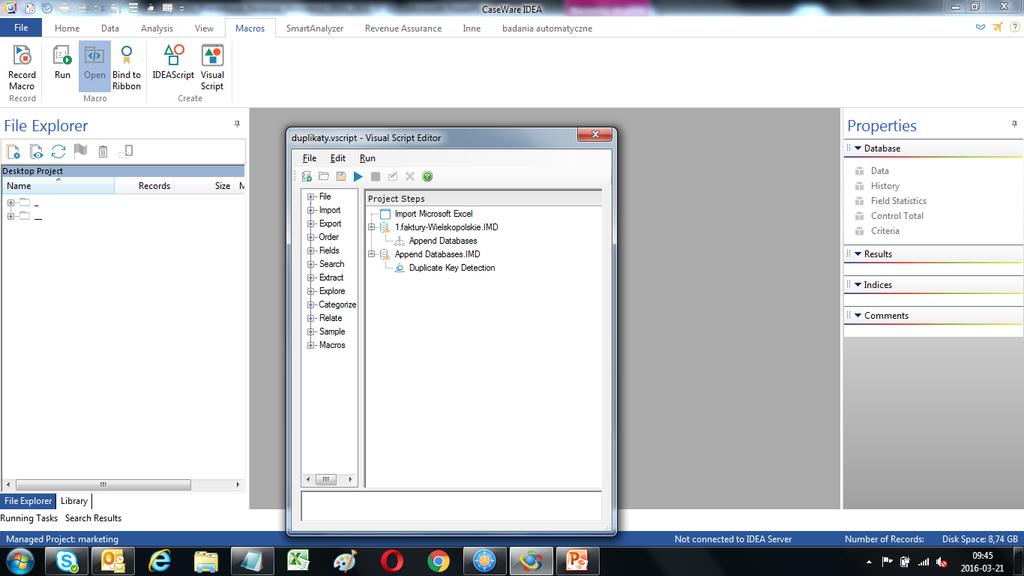The image size is (1024, 576).
Task: Collapse the Append Databases.IMD step node
Action: [x=372, y=254]
